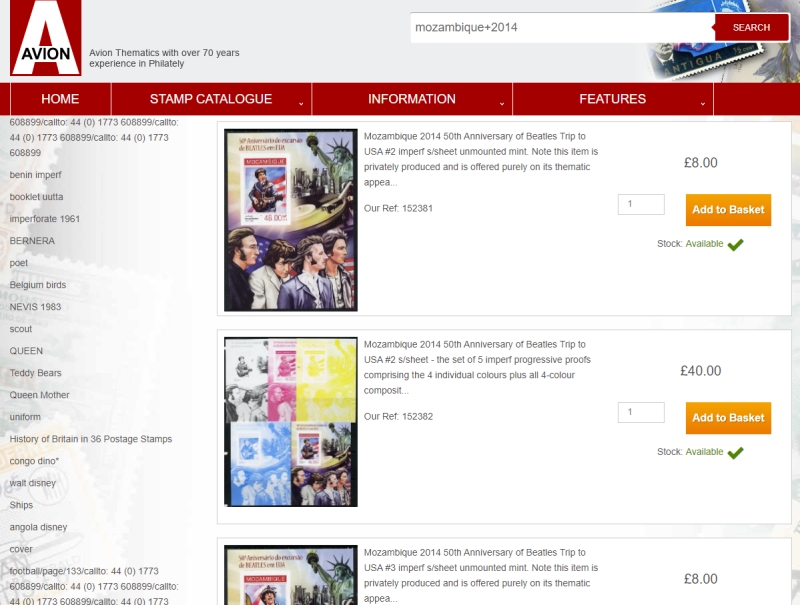This screenshot has width=800, height=605.
Task: Click green availability checkmark for item 152381
Action: pos(735,244)
